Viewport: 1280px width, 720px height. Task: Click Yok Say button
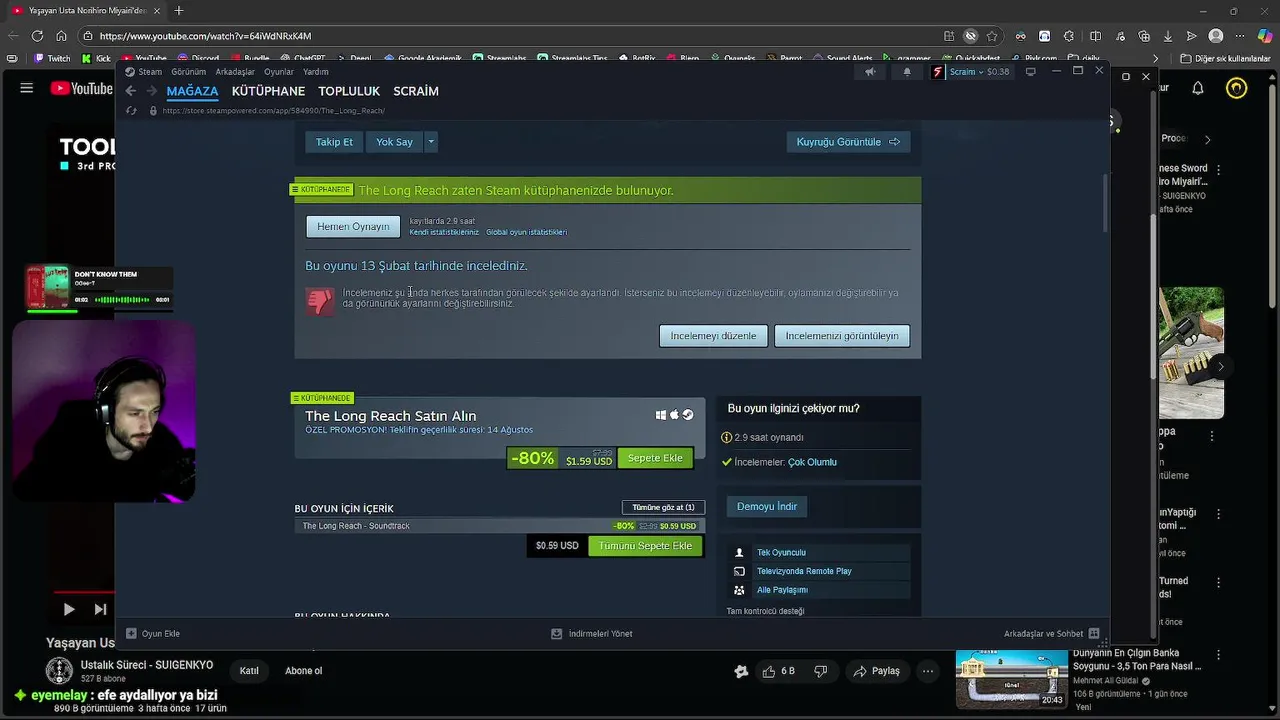(x=394, y=142)
